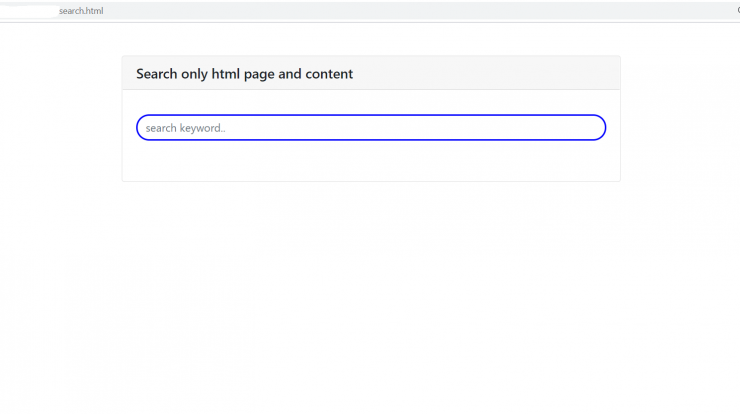
Task: Click the blurred URL prefix before search.html
Action: point(29,10)
